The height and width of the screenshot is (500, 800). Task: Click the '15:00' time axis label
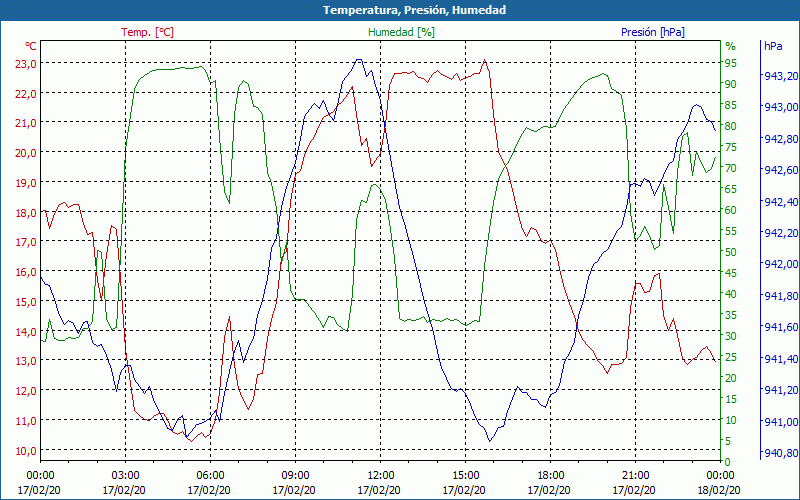465,476
